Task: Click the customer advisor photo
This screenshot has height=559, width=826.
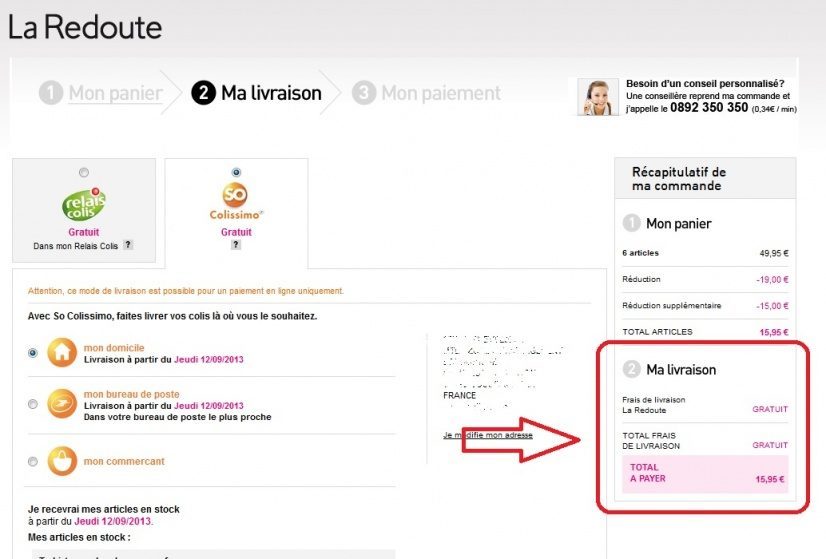Action: click(598, 97)
